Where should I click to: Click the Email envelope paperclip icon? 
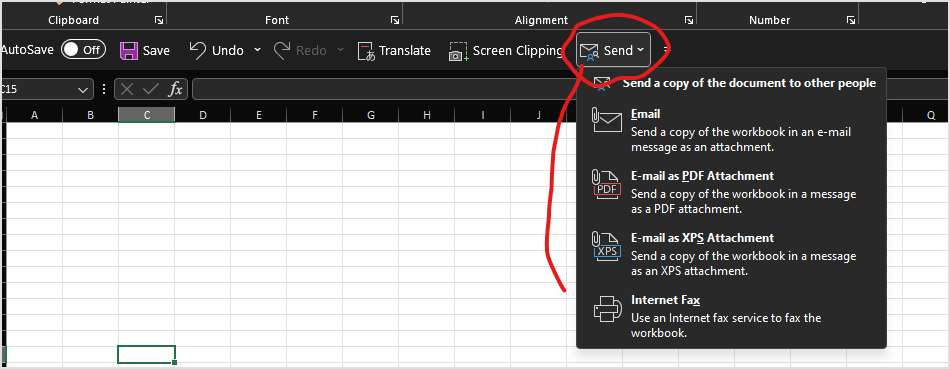[607, 121]
